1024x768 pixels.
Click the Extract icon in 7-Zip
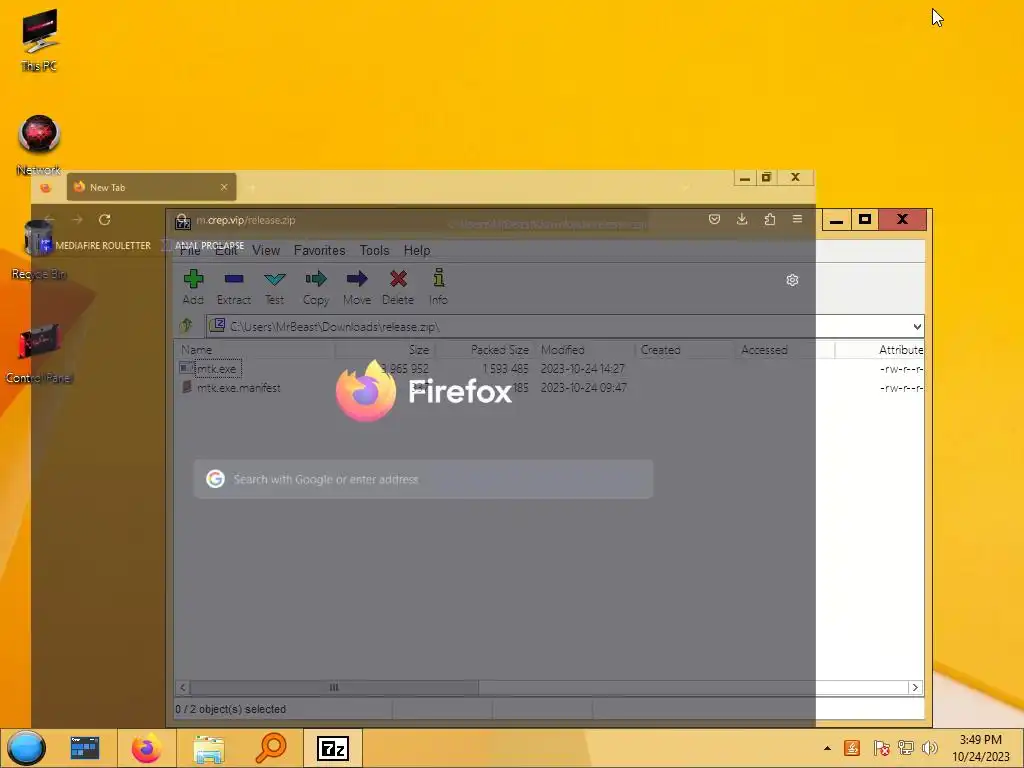[234, 286]
